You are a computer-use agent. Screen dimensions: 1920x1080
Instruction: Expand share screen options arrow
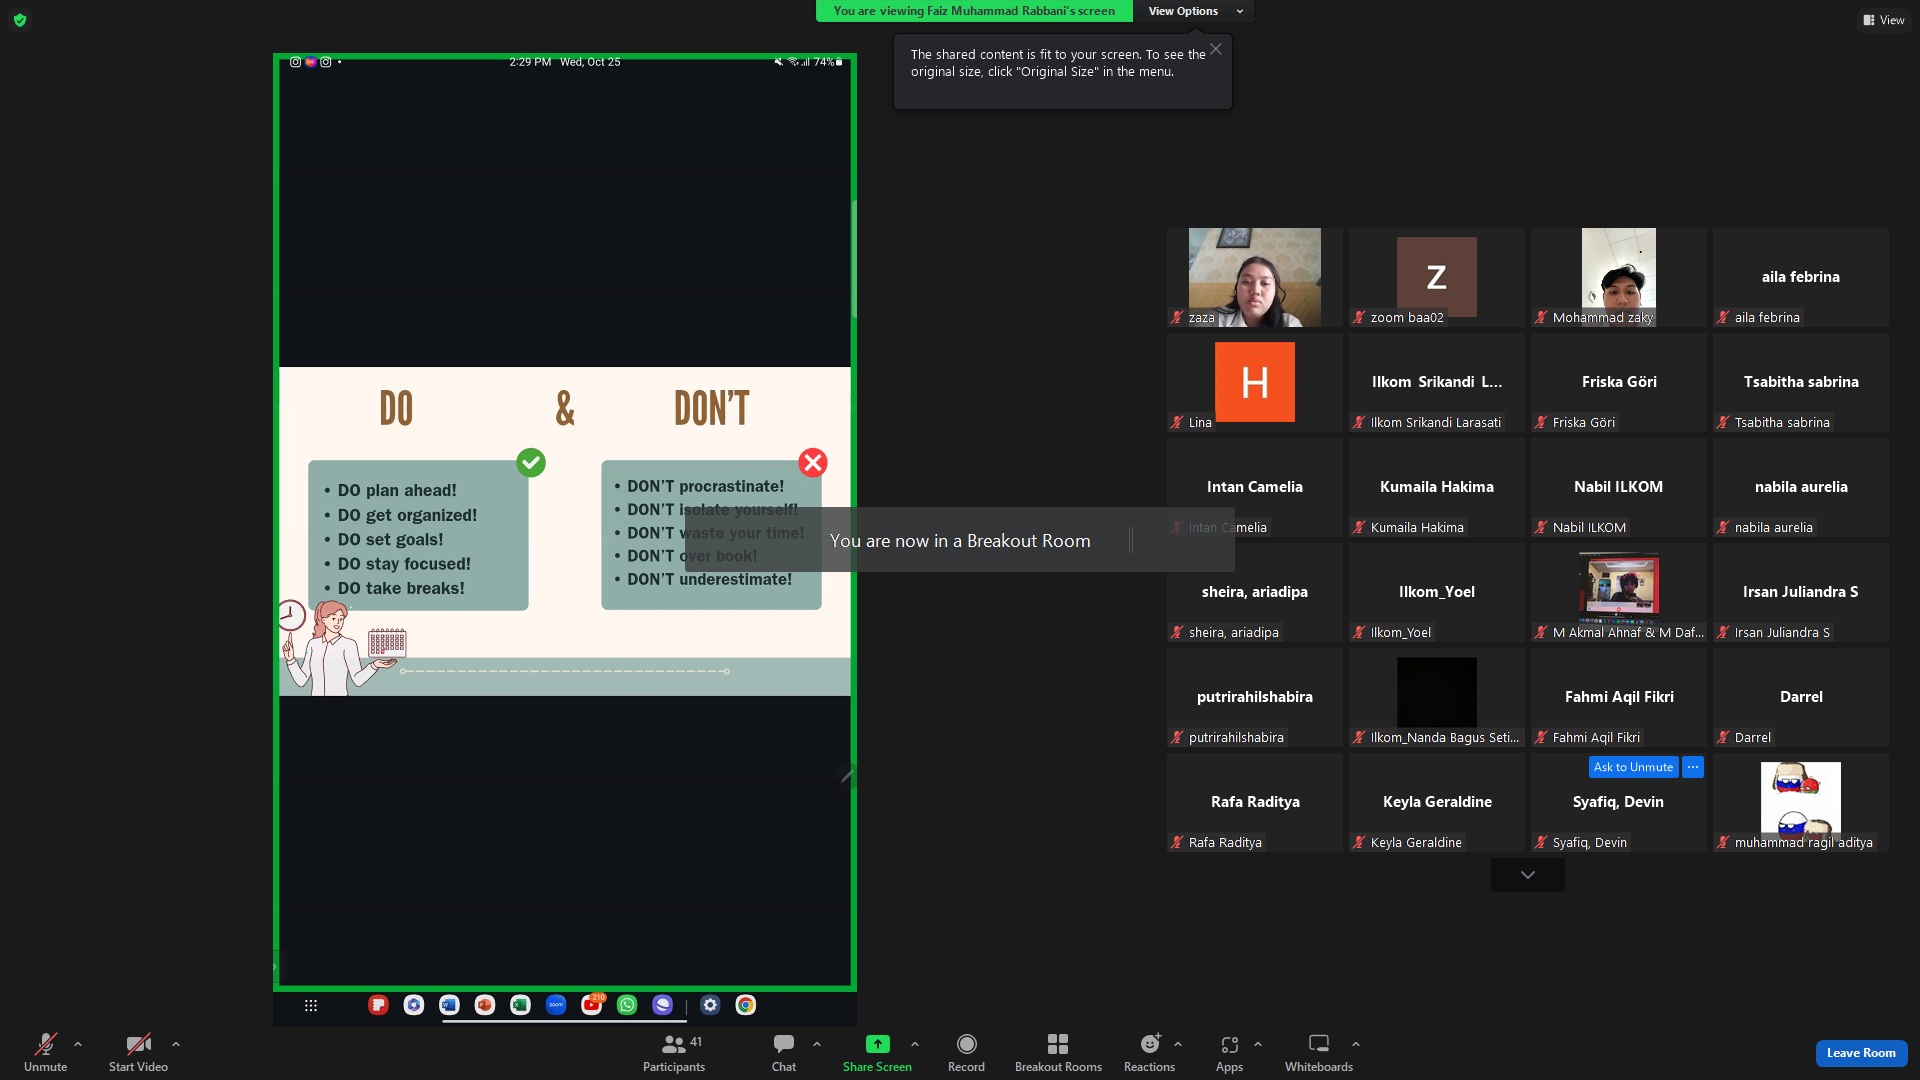(x=915, y=1044)
